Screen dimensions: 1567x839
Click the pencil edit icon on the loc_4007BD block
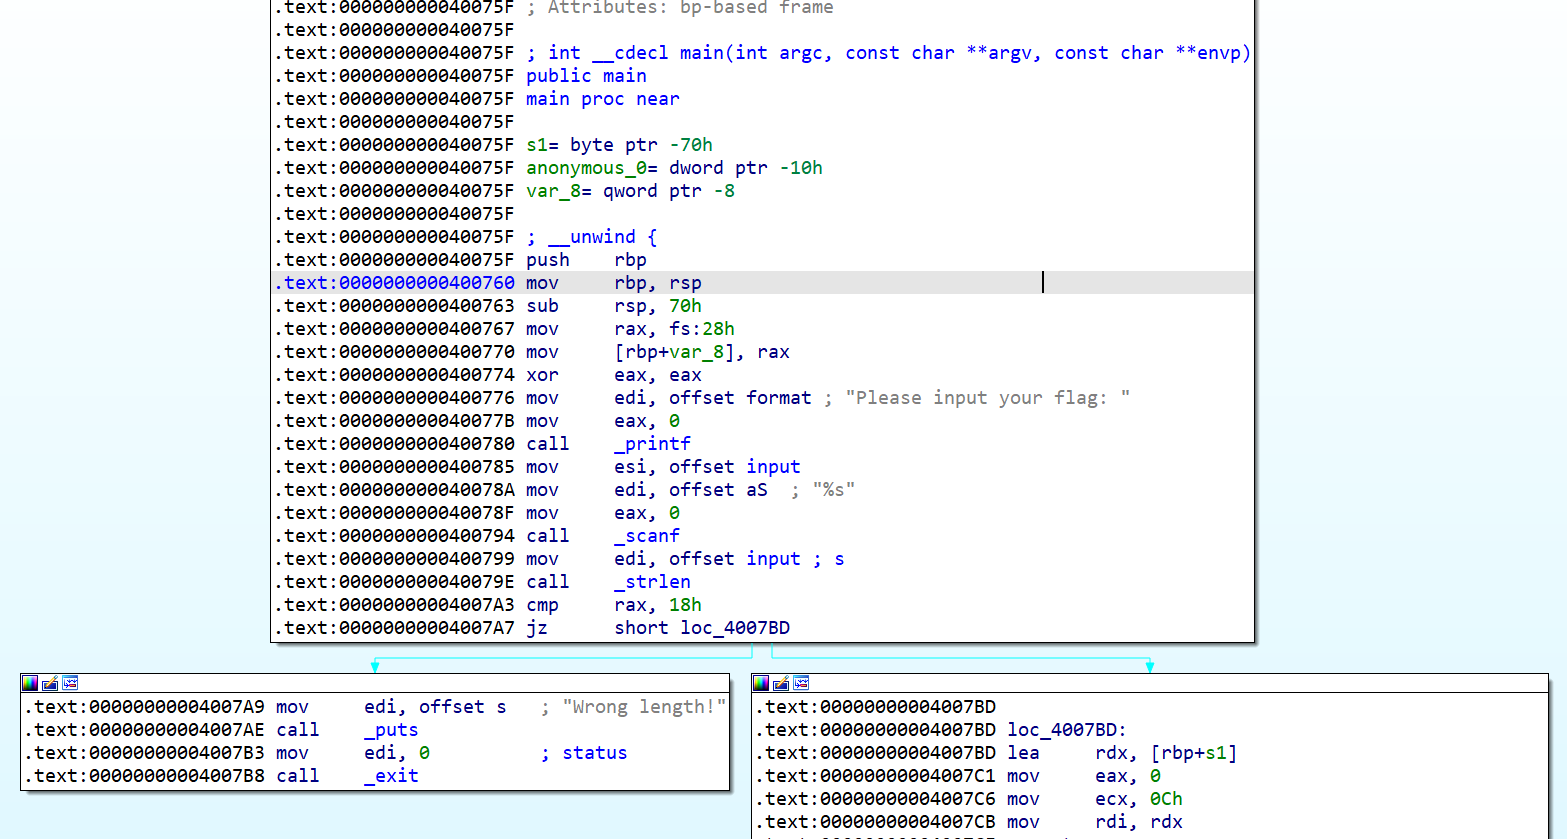[781, 683]
